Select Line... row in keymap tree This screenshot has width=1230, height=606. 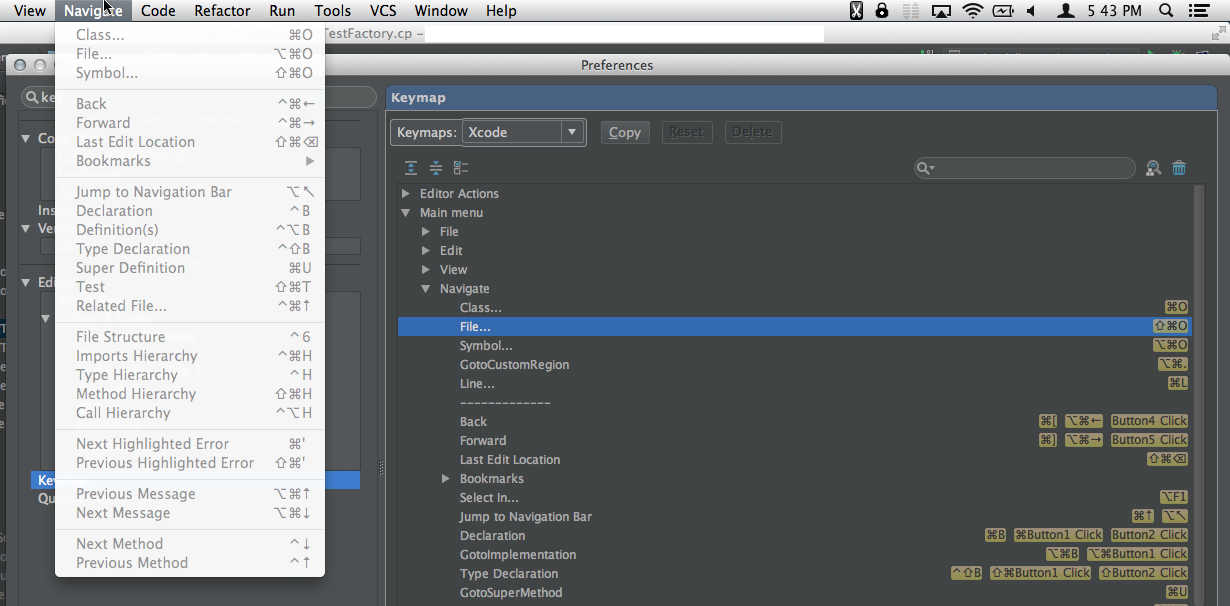795,384
